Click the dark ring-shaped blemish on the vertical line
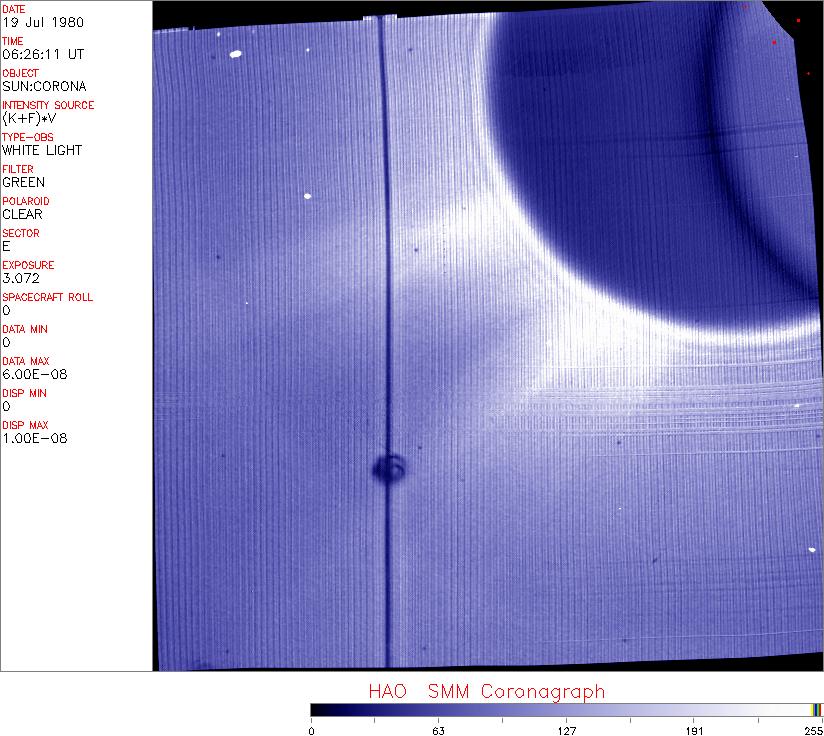824x736 pixels. tap(388, 467)
